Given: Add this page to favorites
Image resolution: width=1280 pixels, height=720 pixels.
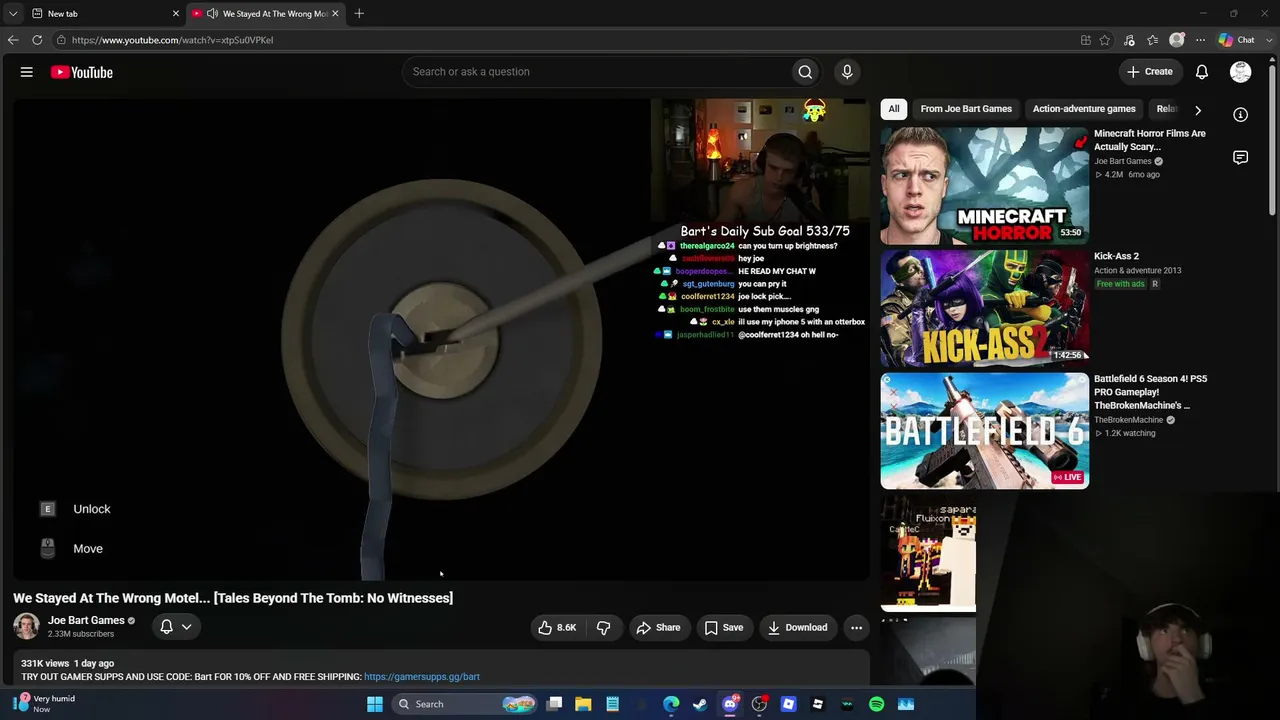Looking at the screenshot, I should 1105,40.
